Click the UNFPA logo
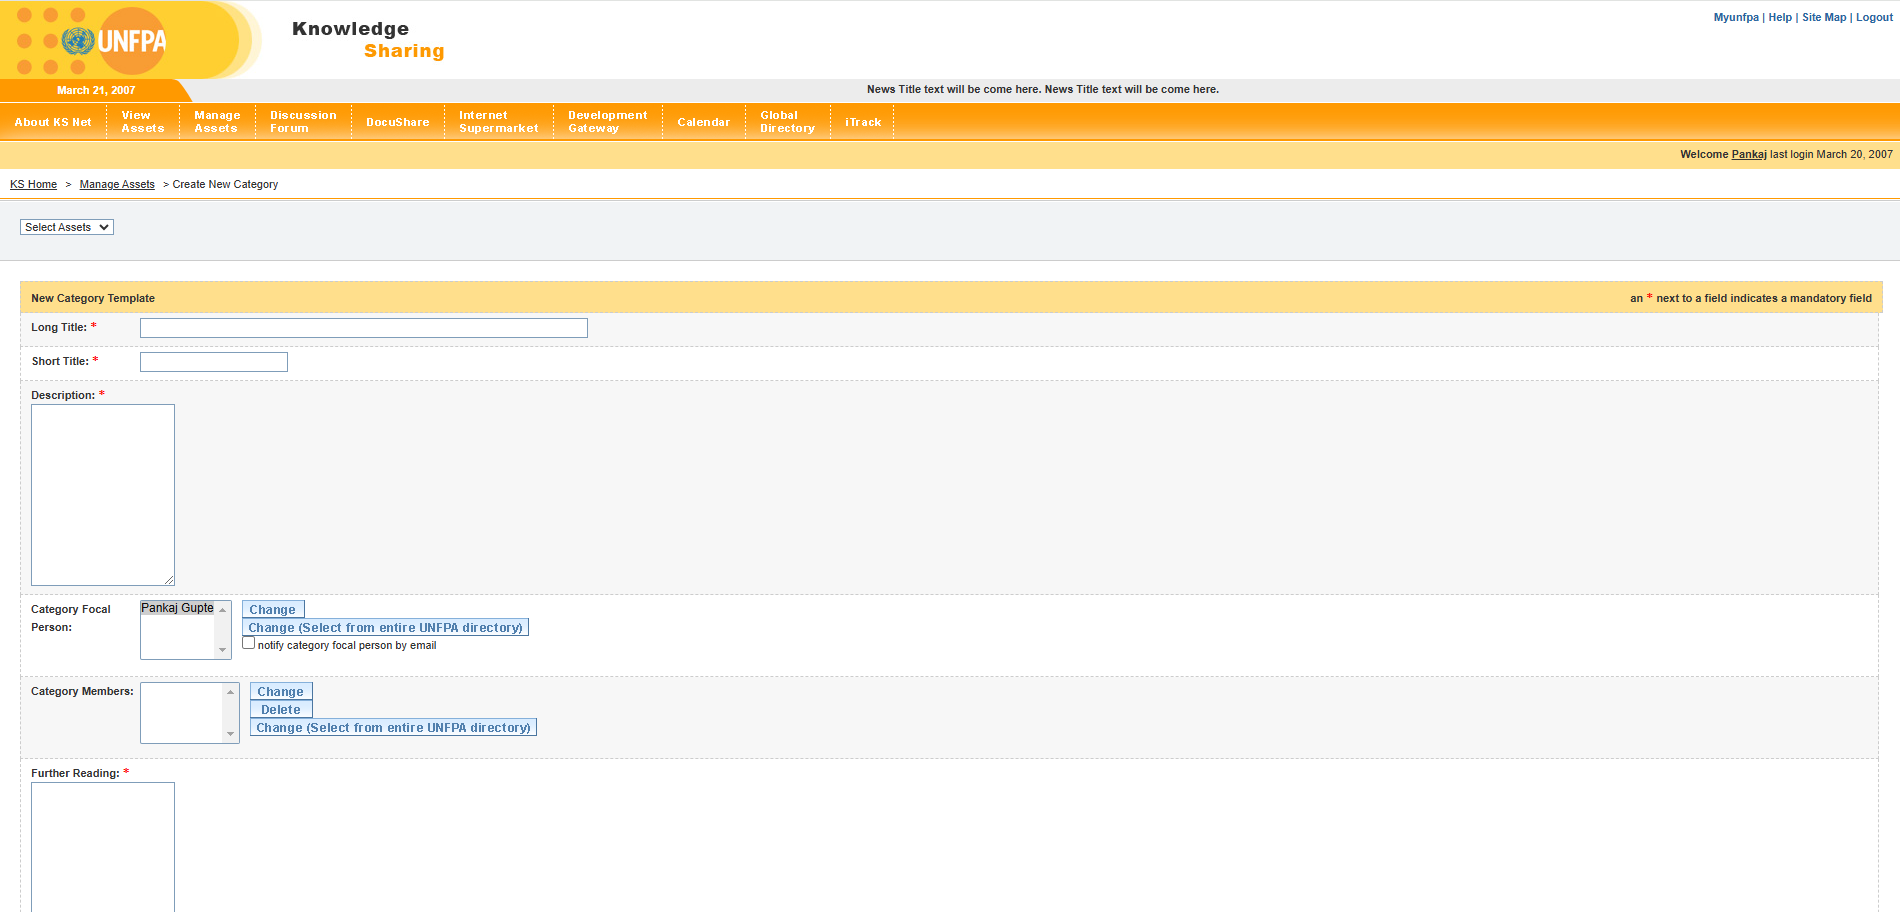1900x912 pixels. tap(114, 41)
